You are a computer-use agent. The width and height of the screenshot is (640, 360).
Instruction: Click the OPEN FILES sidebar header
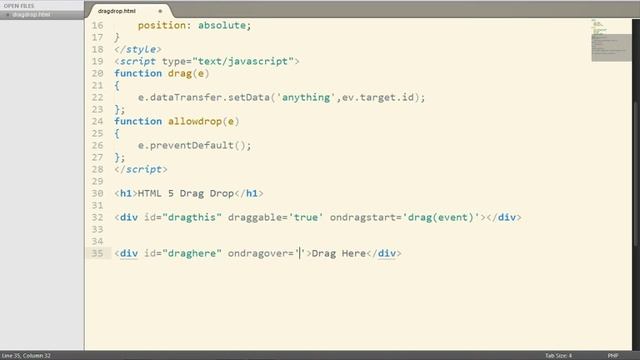(x=19, y=6)
